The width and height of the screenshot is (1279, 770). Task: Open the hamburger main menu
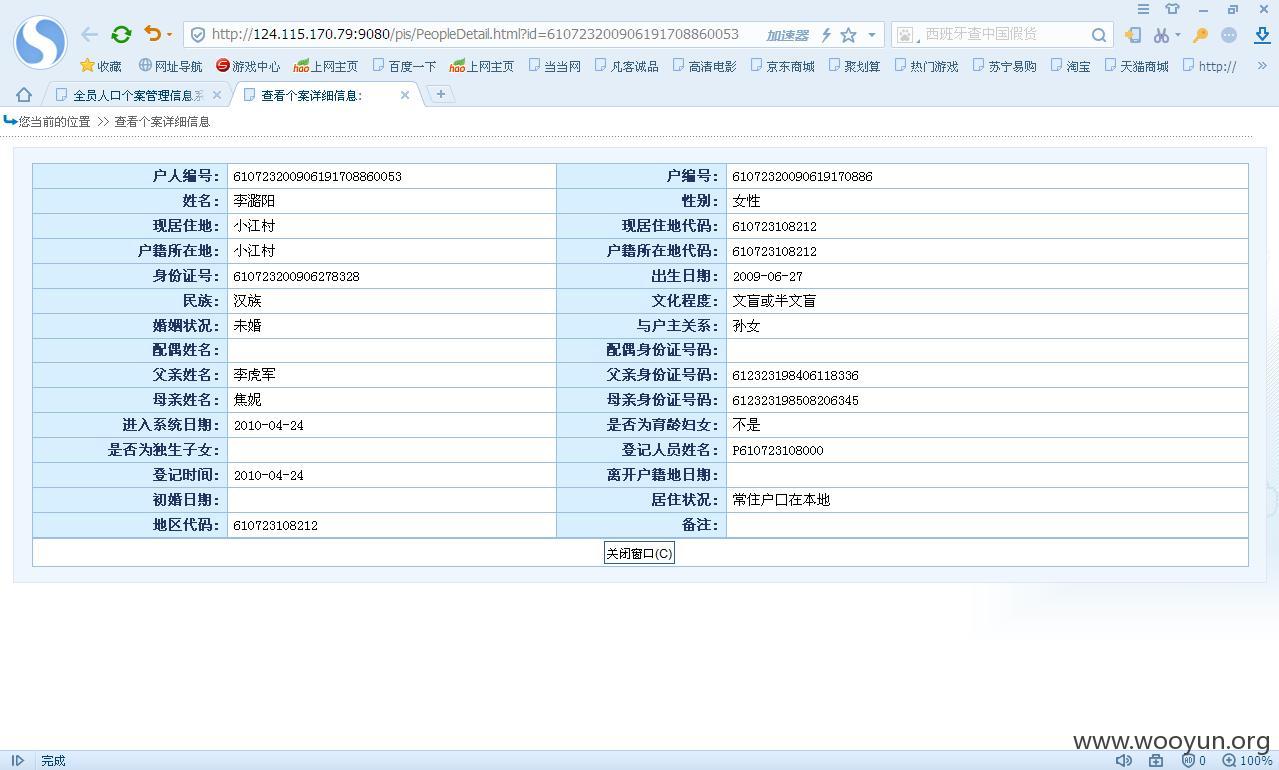click(1143, 9)
